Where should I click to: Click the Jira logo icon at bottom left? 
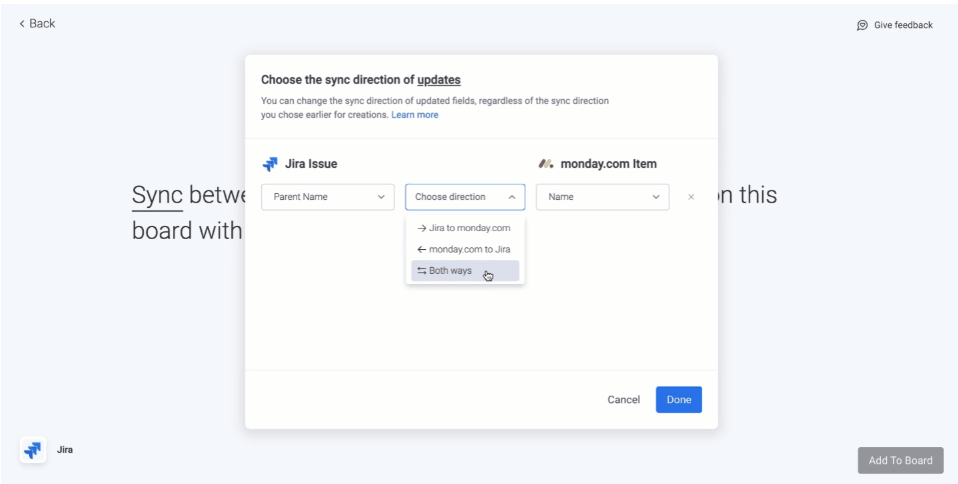(33, 450)
